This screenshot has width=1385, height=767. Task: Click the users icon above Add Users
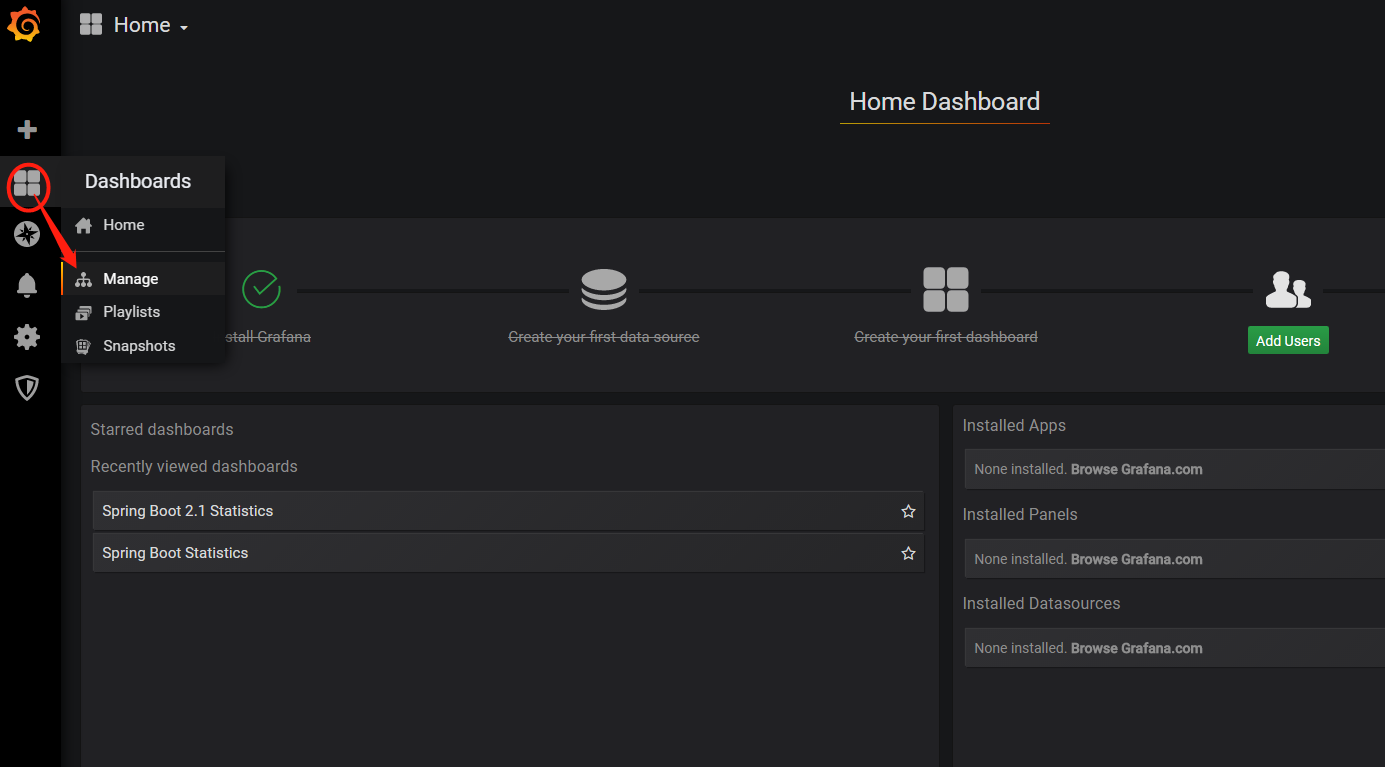[1288, 289]
